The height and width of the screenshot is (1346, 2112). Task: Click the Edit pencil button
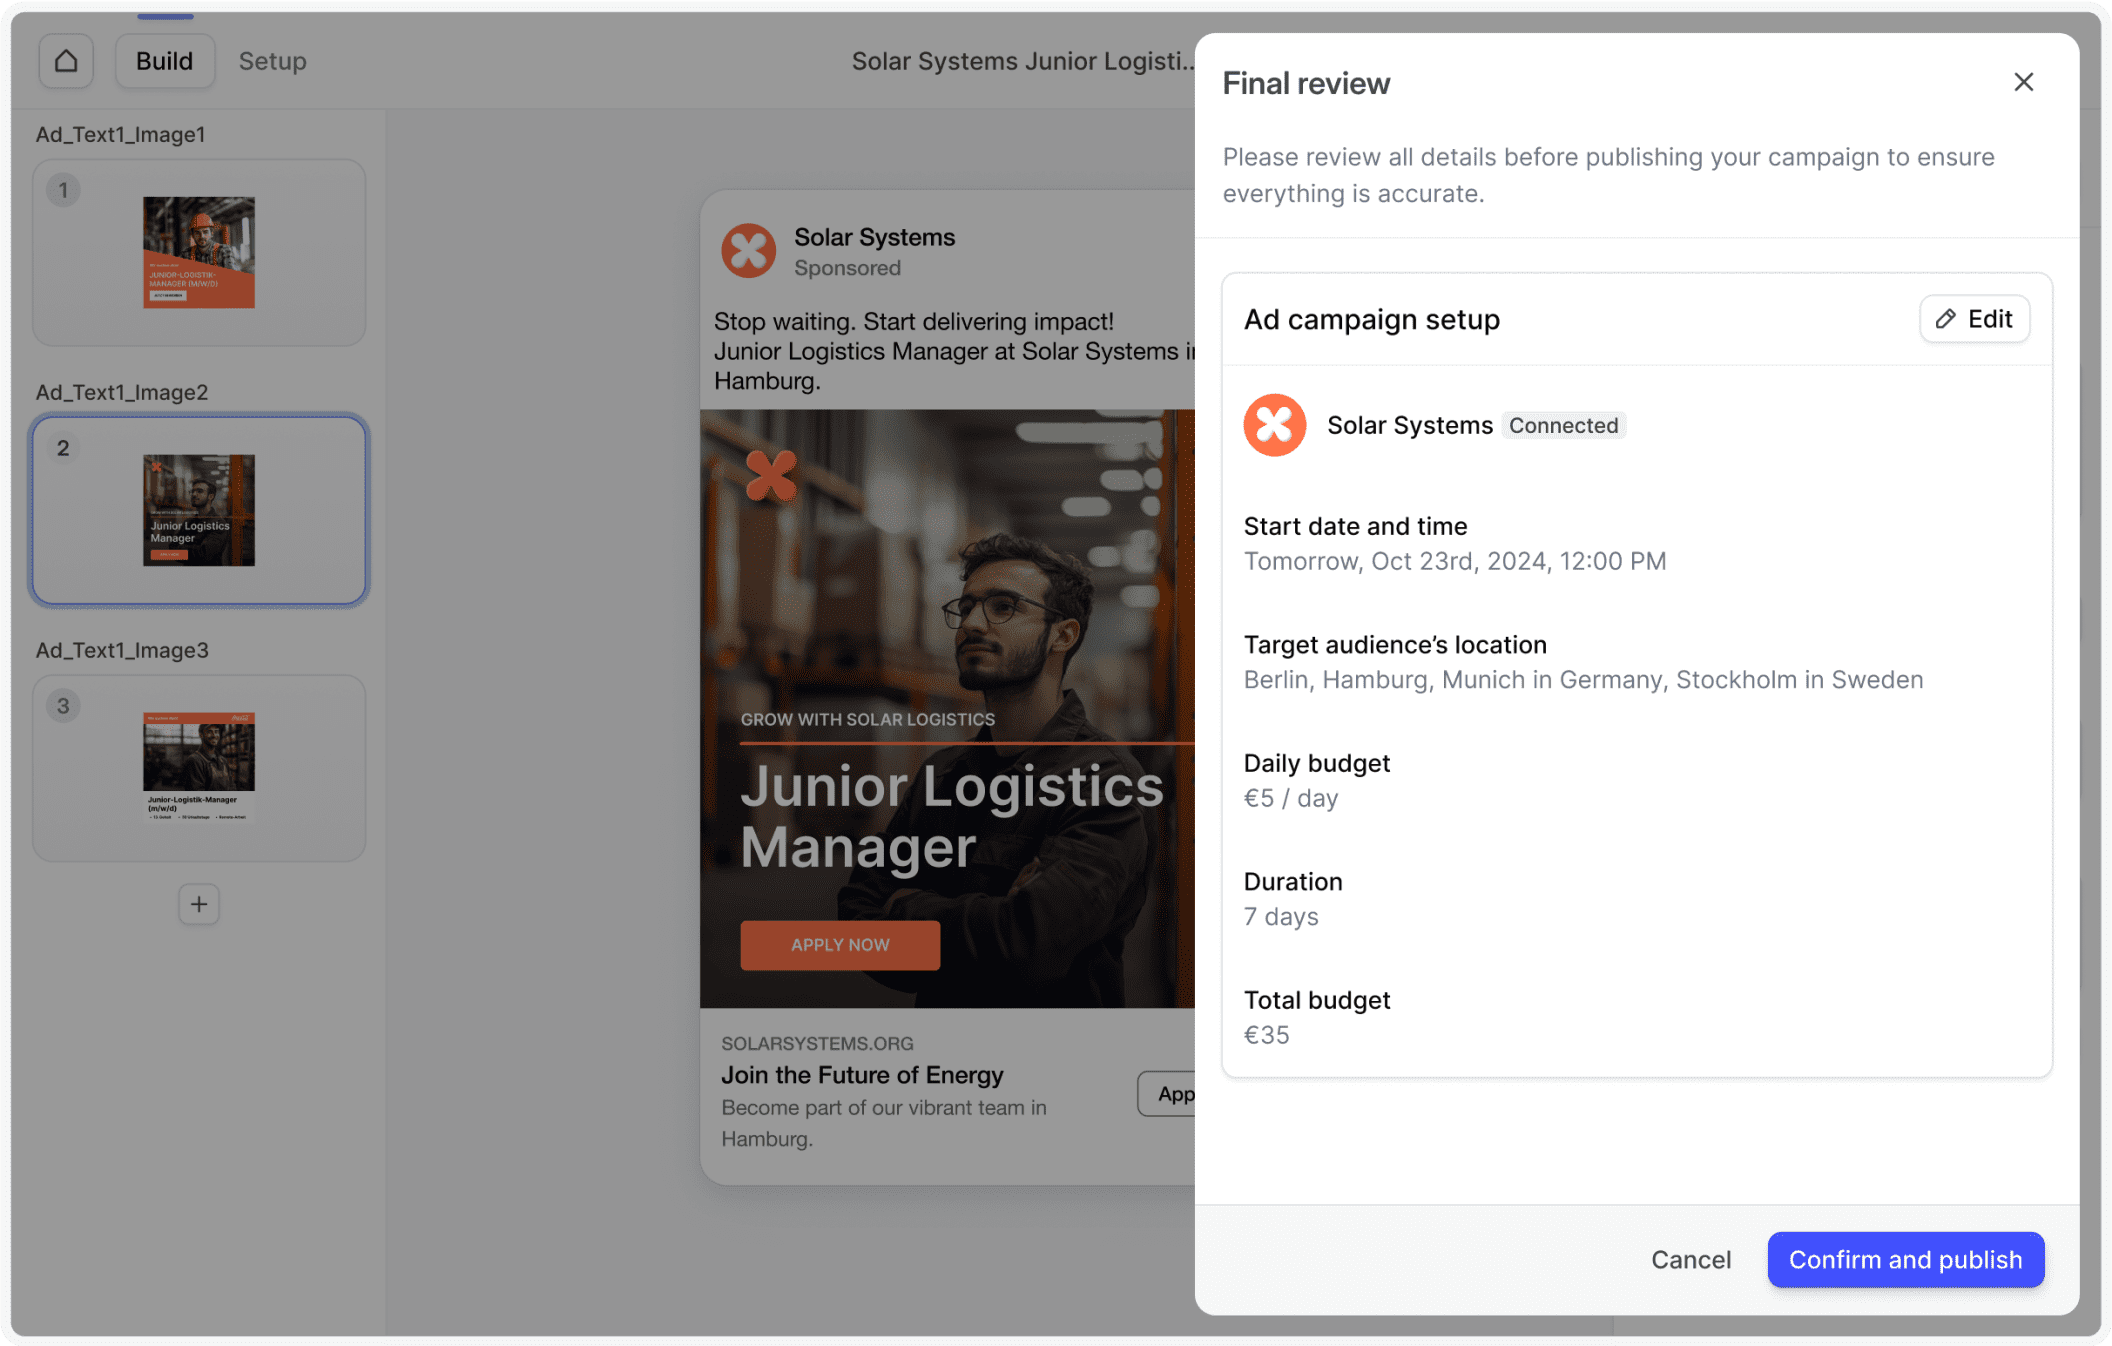(x=1974, y=319)
